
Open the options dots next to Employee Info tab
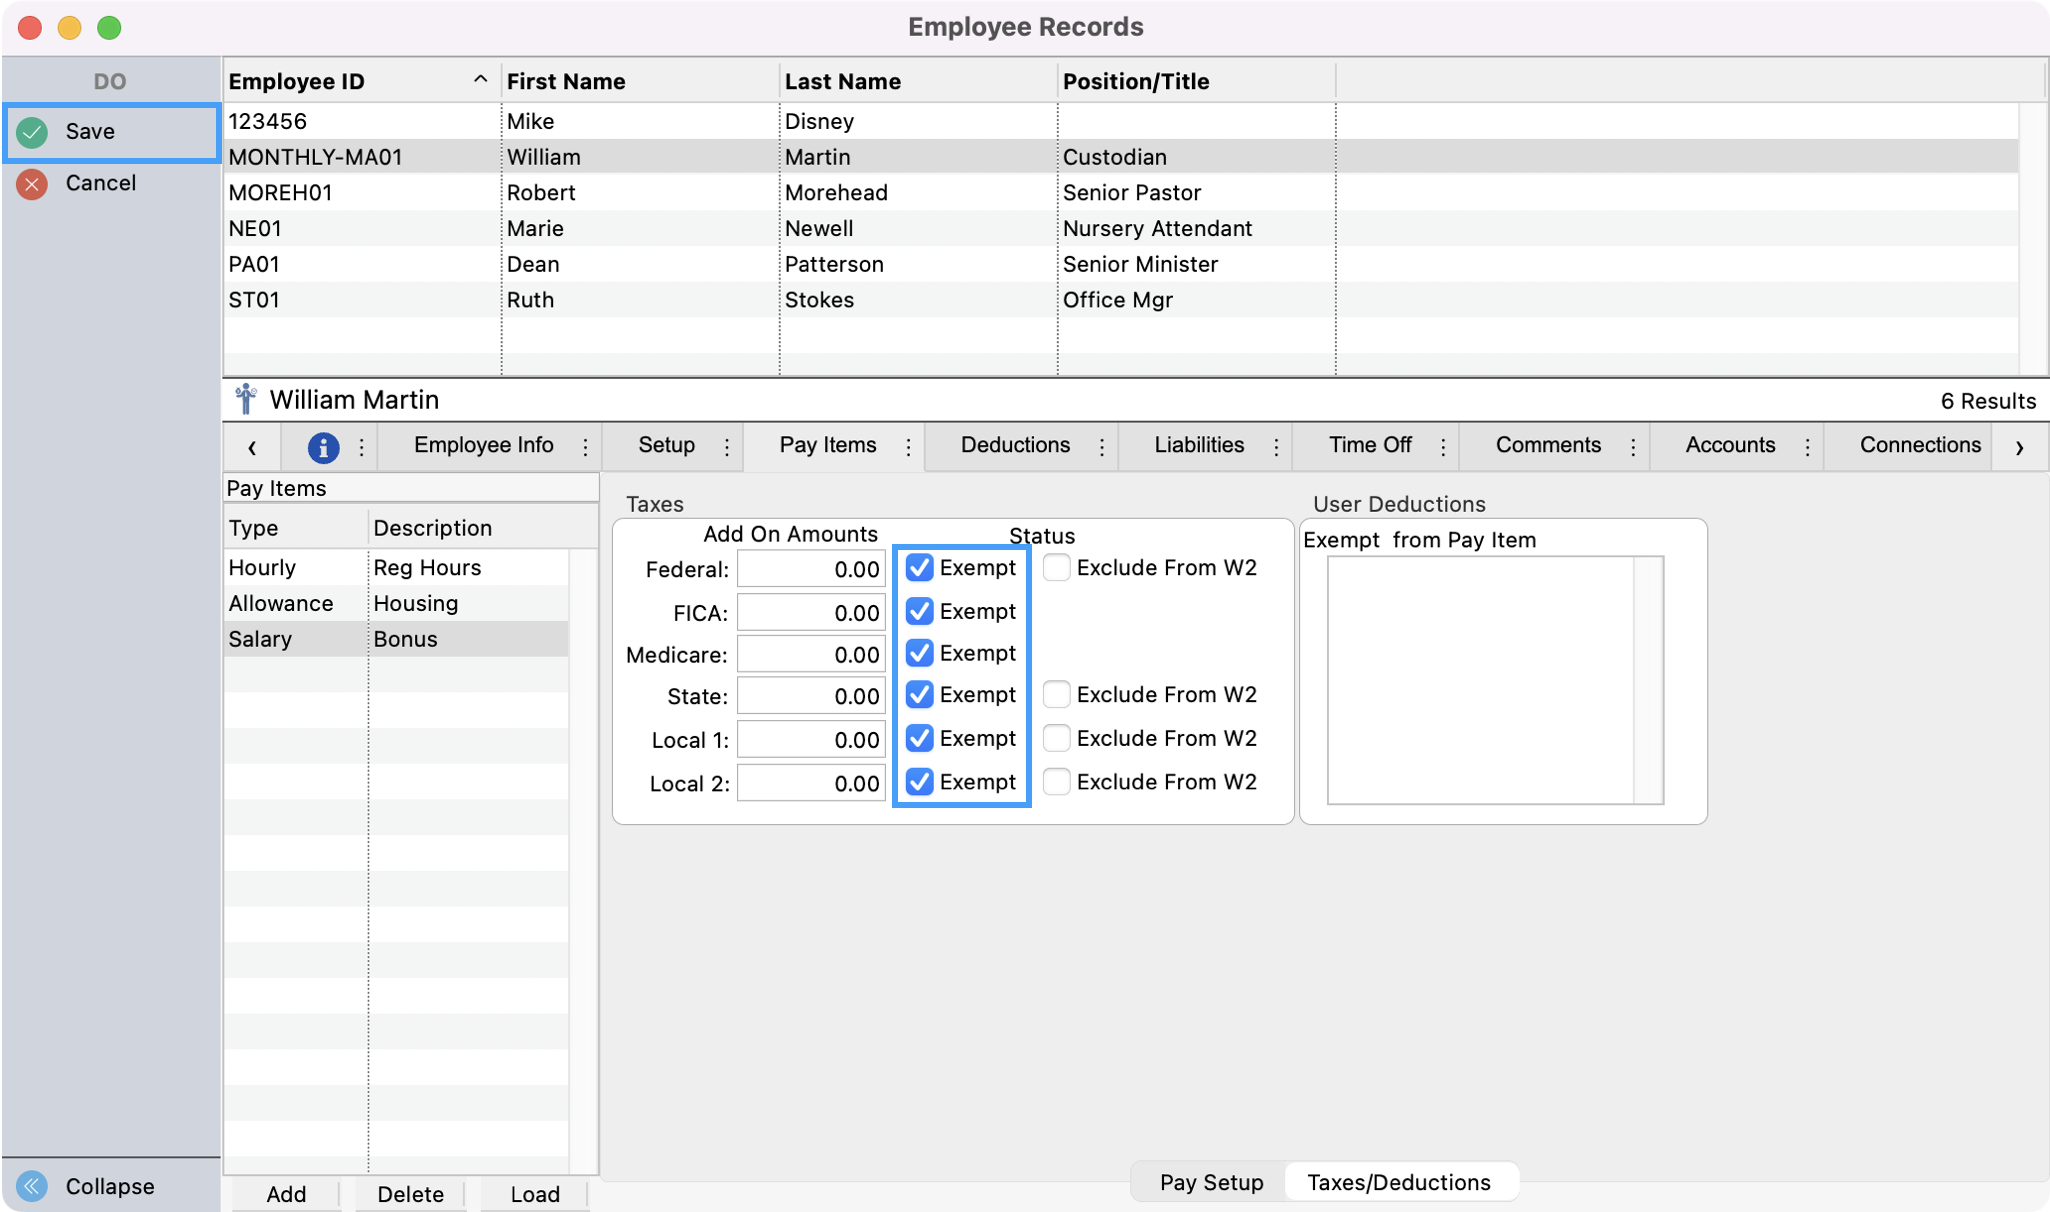click(x=585, y=447)
